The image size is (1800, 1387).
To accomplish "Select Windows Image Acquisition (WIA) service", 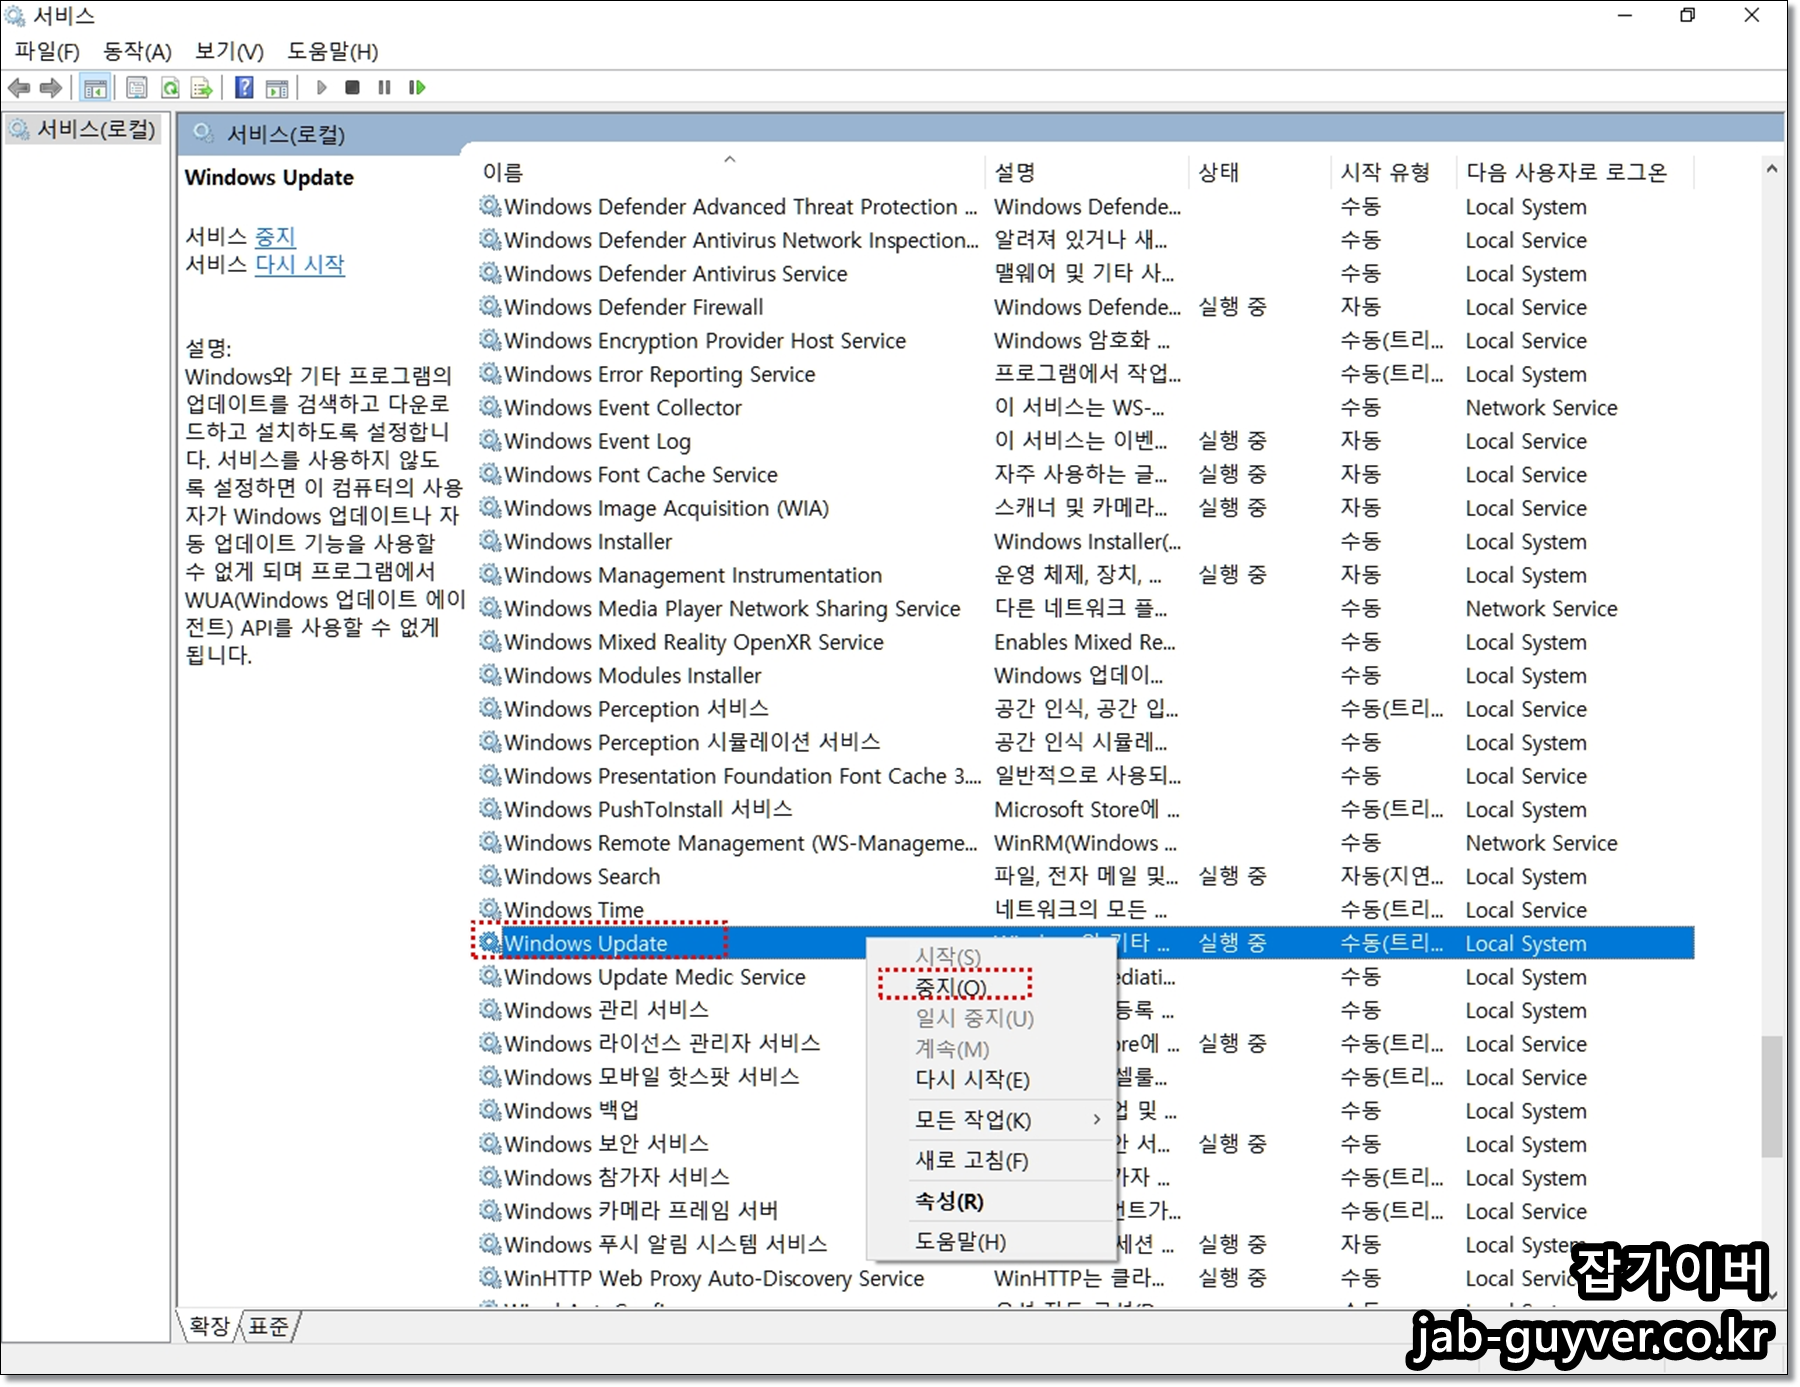I will 1085,508.
